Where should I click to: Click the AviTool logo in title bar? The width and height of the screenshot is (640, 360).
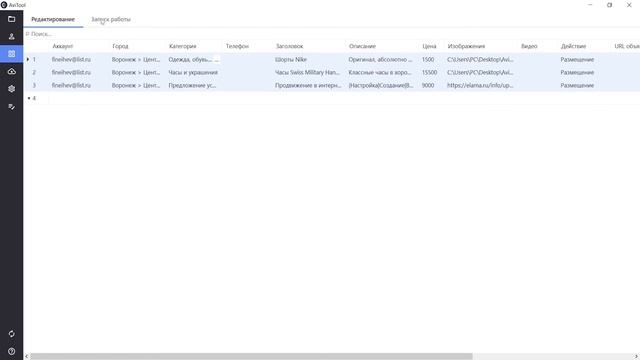pos(4,5)
